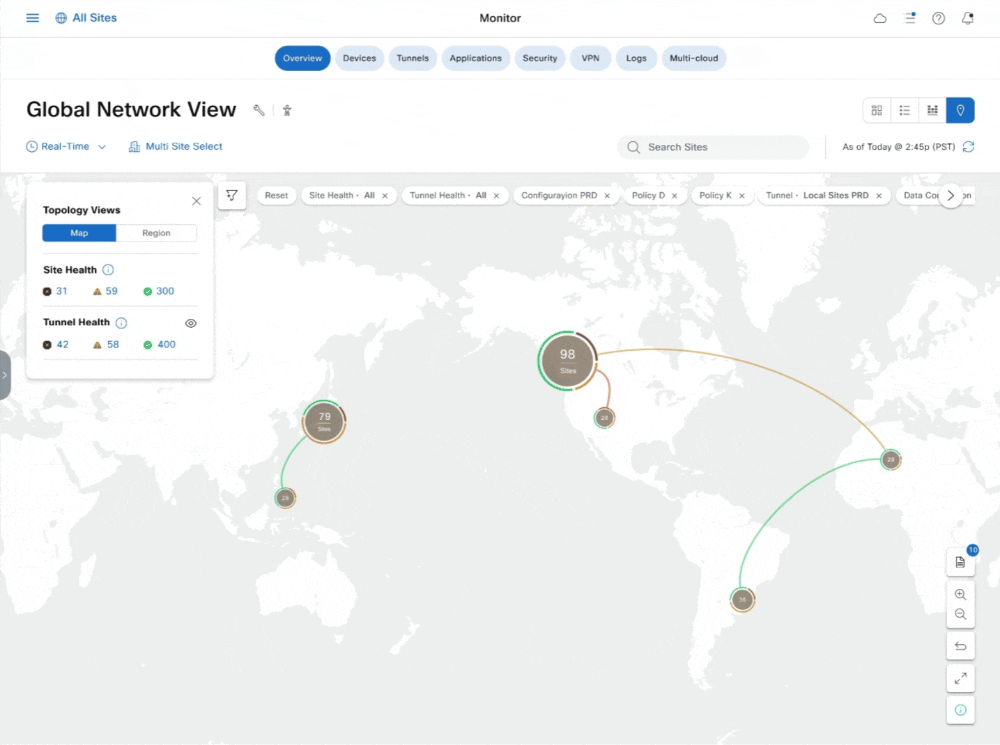Toggle Tunnel Health visibility eye icon

pos(191,323)
